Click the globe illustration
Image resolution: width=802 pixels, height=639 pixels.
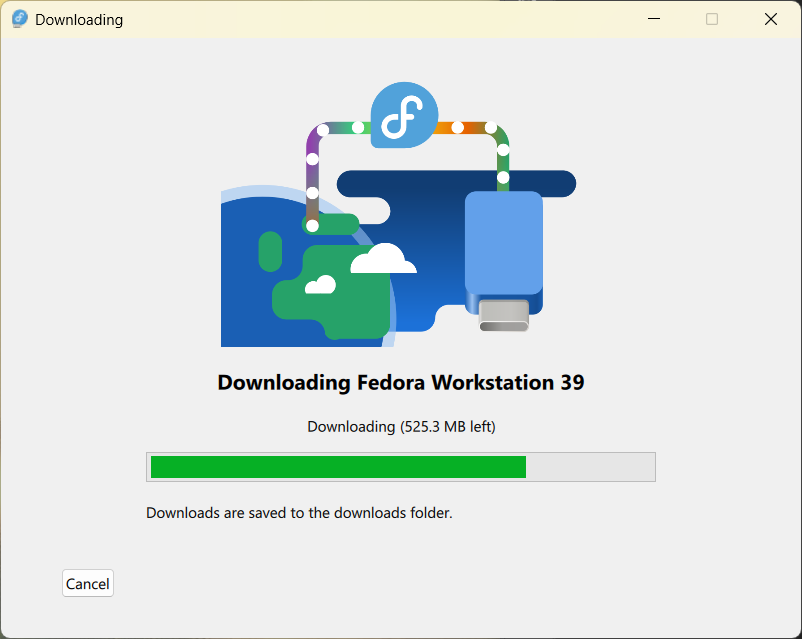pyautogui.click(x=308, y=266)
